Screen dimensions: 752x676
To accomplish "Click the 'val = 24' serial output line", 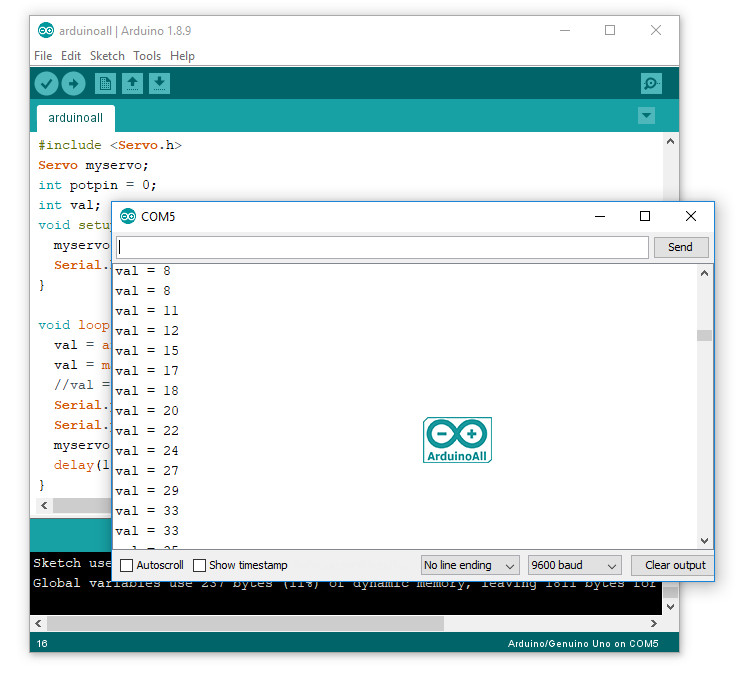I will pos(147,451).
